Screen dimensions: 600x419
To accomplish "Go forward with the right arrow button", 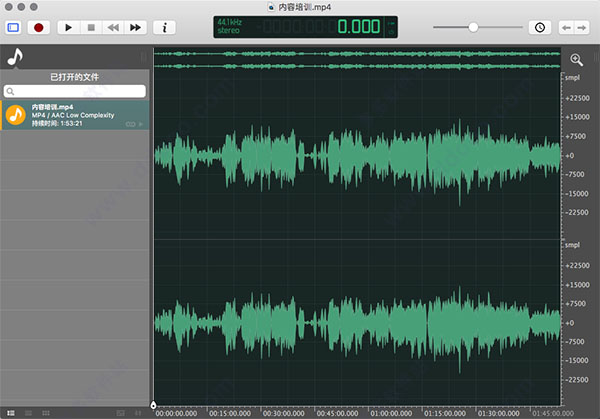I will [x=582, y=28].
